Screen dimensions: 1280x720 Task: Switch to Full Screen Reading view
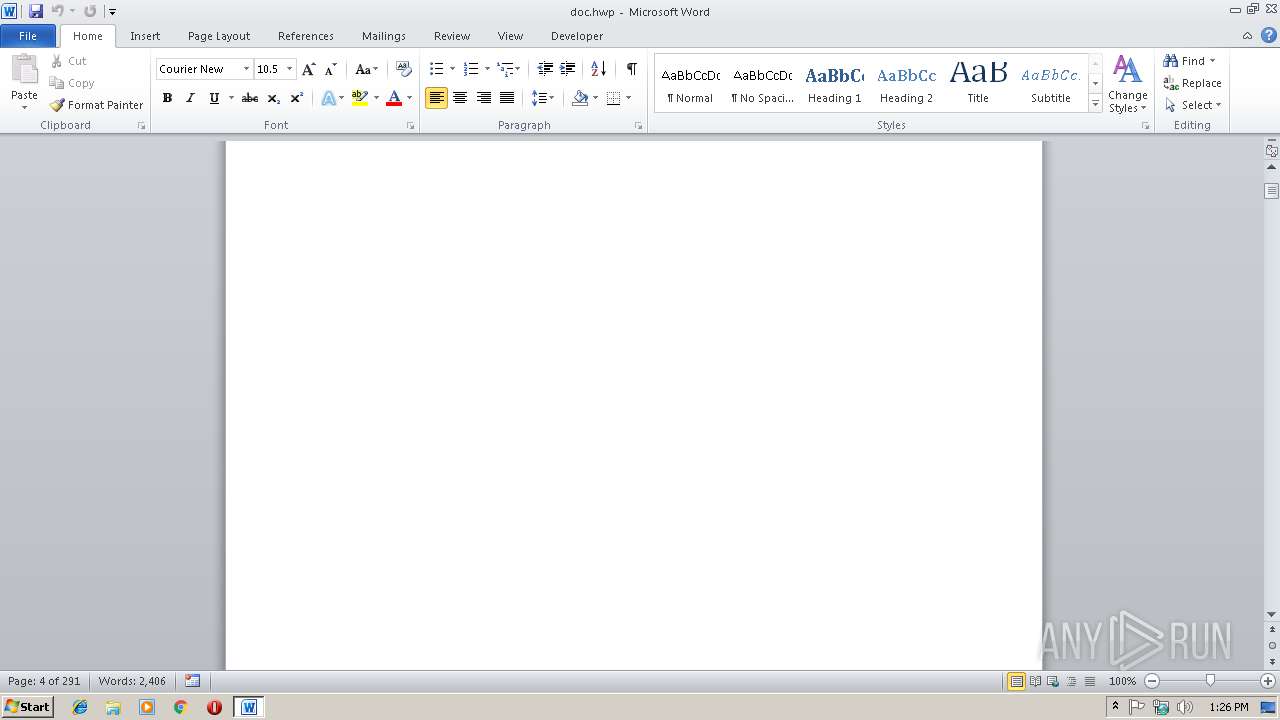coord(1035,681)
